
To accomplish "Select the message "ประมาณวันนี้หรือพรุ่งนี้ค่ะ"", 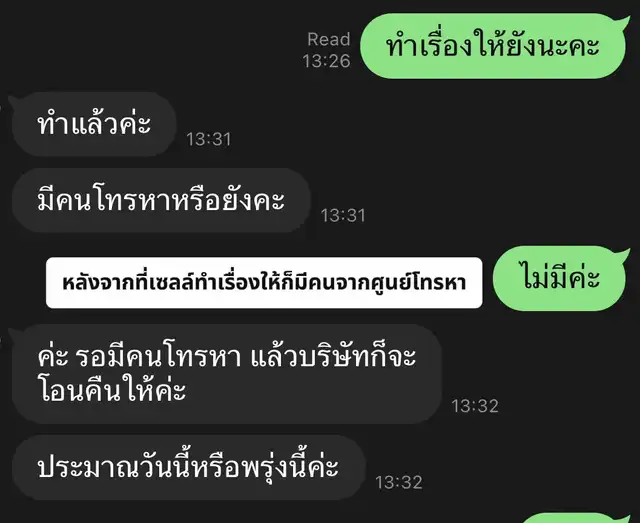I will (x=188, y=467).
